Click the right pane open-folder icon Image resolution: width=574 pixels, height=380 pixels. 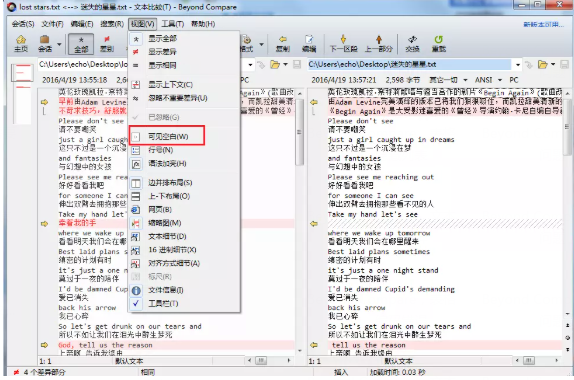click(x=542, y=65)
